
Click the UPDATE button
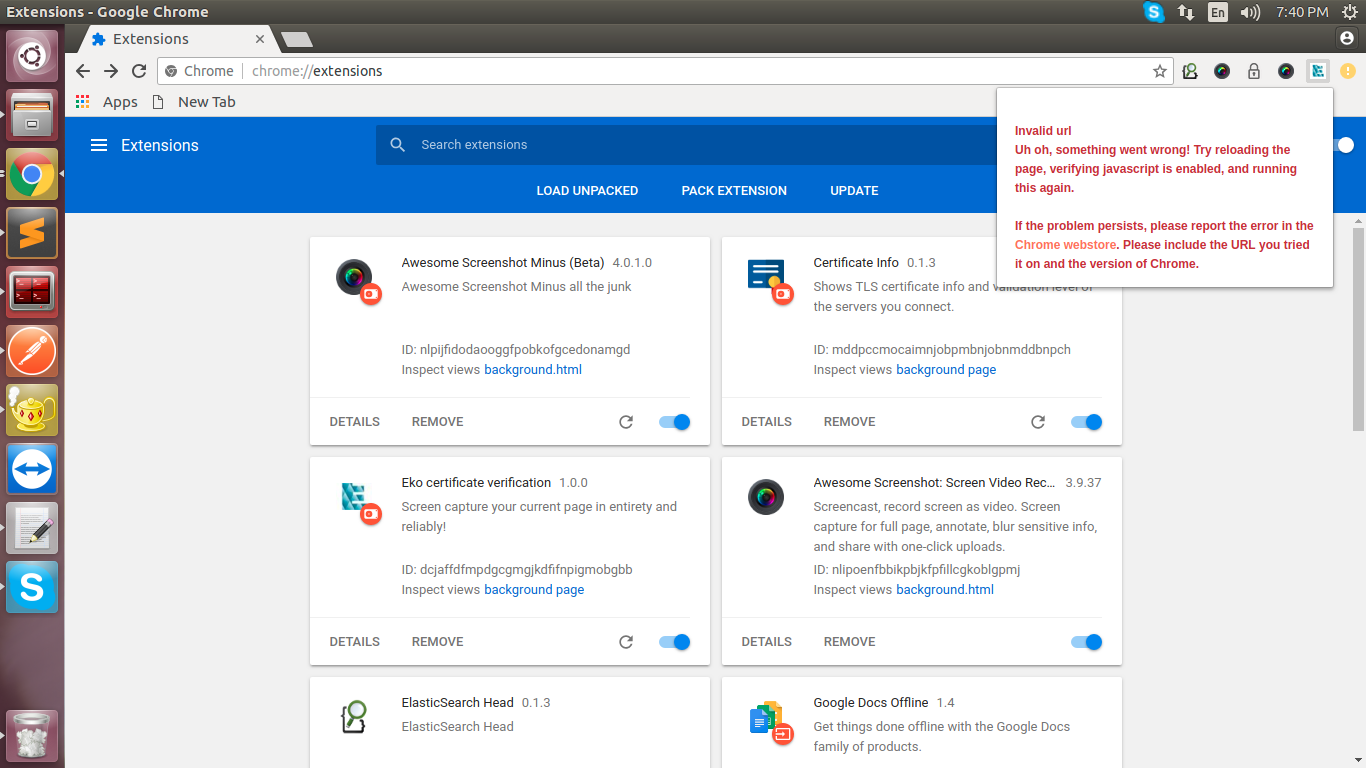tap(854, 191)
